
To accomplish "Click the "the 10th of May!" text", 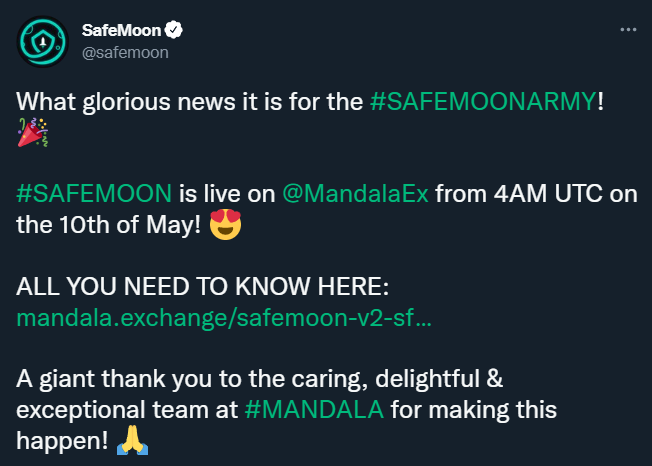I will point(109,225).
